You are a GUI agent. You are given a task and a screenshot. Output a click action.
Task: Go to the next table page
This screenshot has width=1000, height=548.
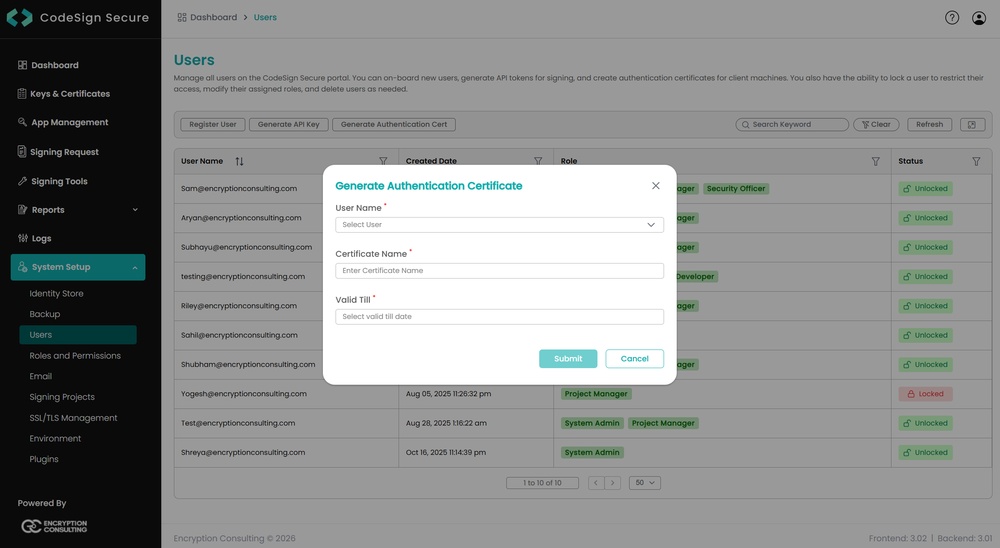pyautogui.click(x=613, y=483)
